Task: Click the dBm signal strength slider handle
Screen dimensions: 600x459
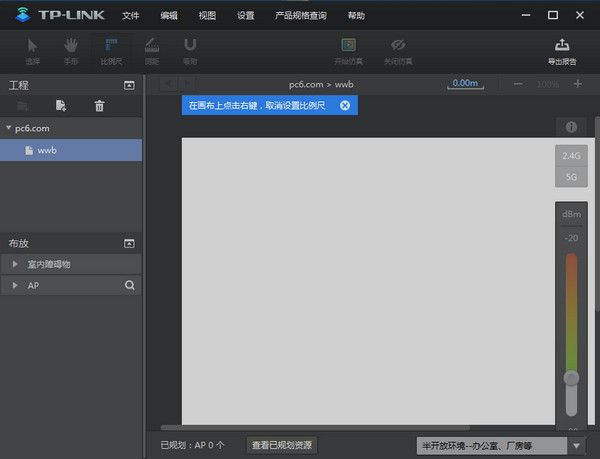Action: click(571, 378)
